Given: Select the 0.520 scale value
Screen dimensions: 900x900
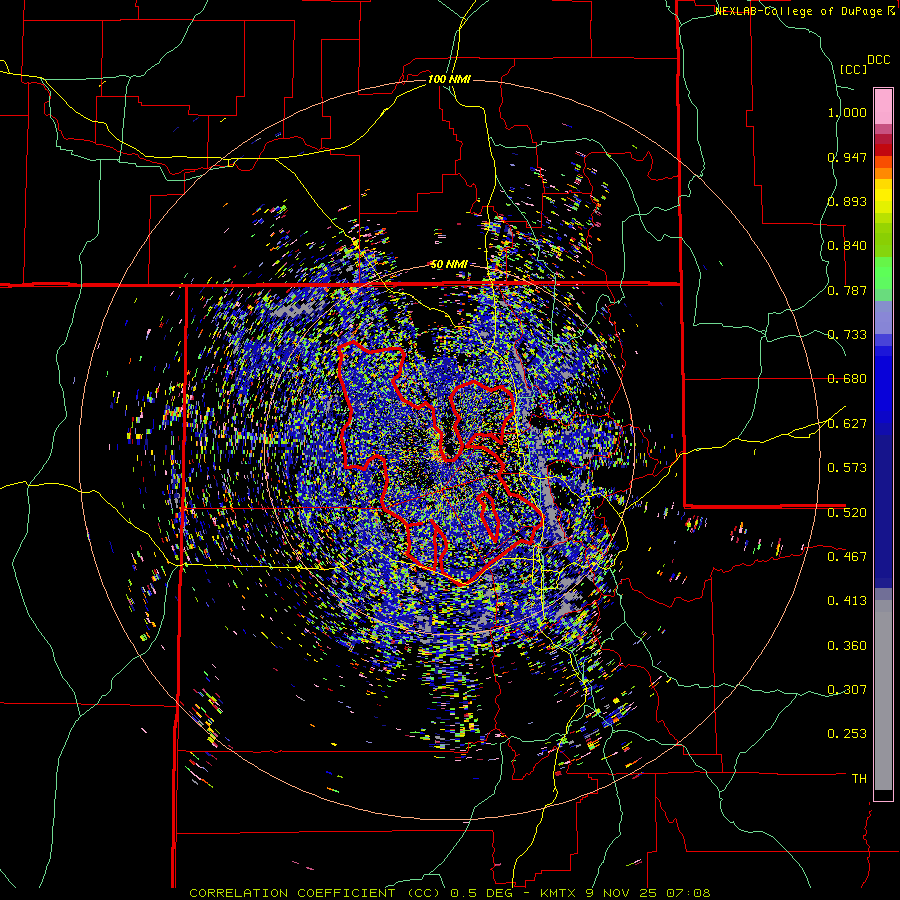Looking at the screenshot, I should click(847, 513).
